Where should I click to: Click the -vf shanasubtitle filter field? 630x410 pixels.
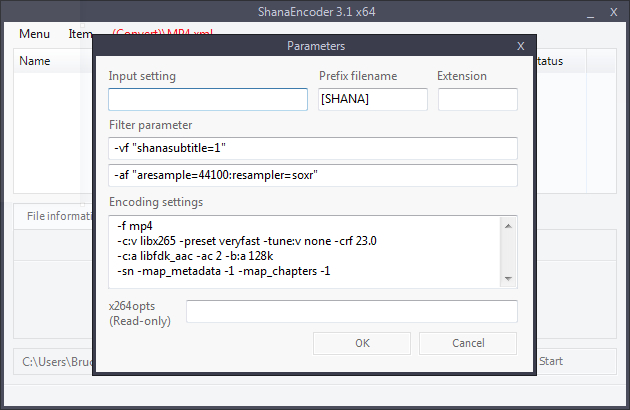313,148
